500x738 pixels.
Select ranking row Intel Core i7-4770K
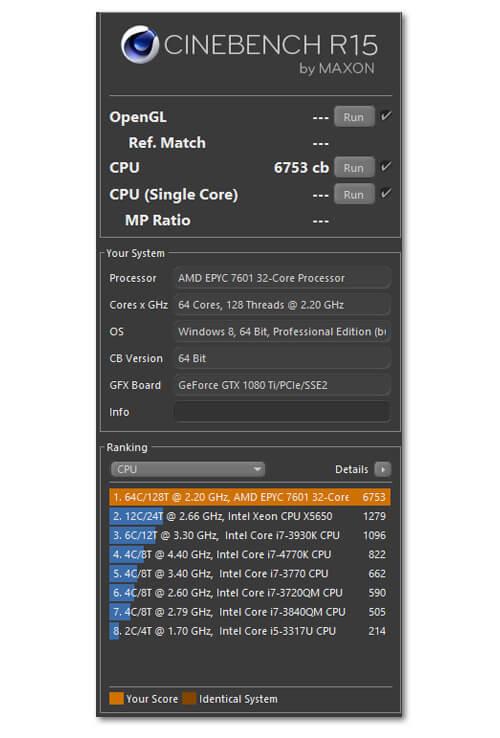coord(250,555)
